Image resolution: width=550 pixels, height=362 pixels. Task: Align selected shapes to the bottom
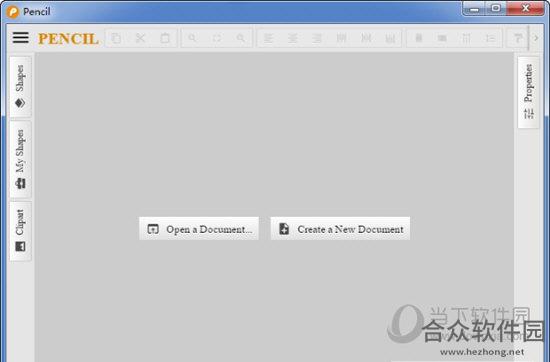point(390,38)
